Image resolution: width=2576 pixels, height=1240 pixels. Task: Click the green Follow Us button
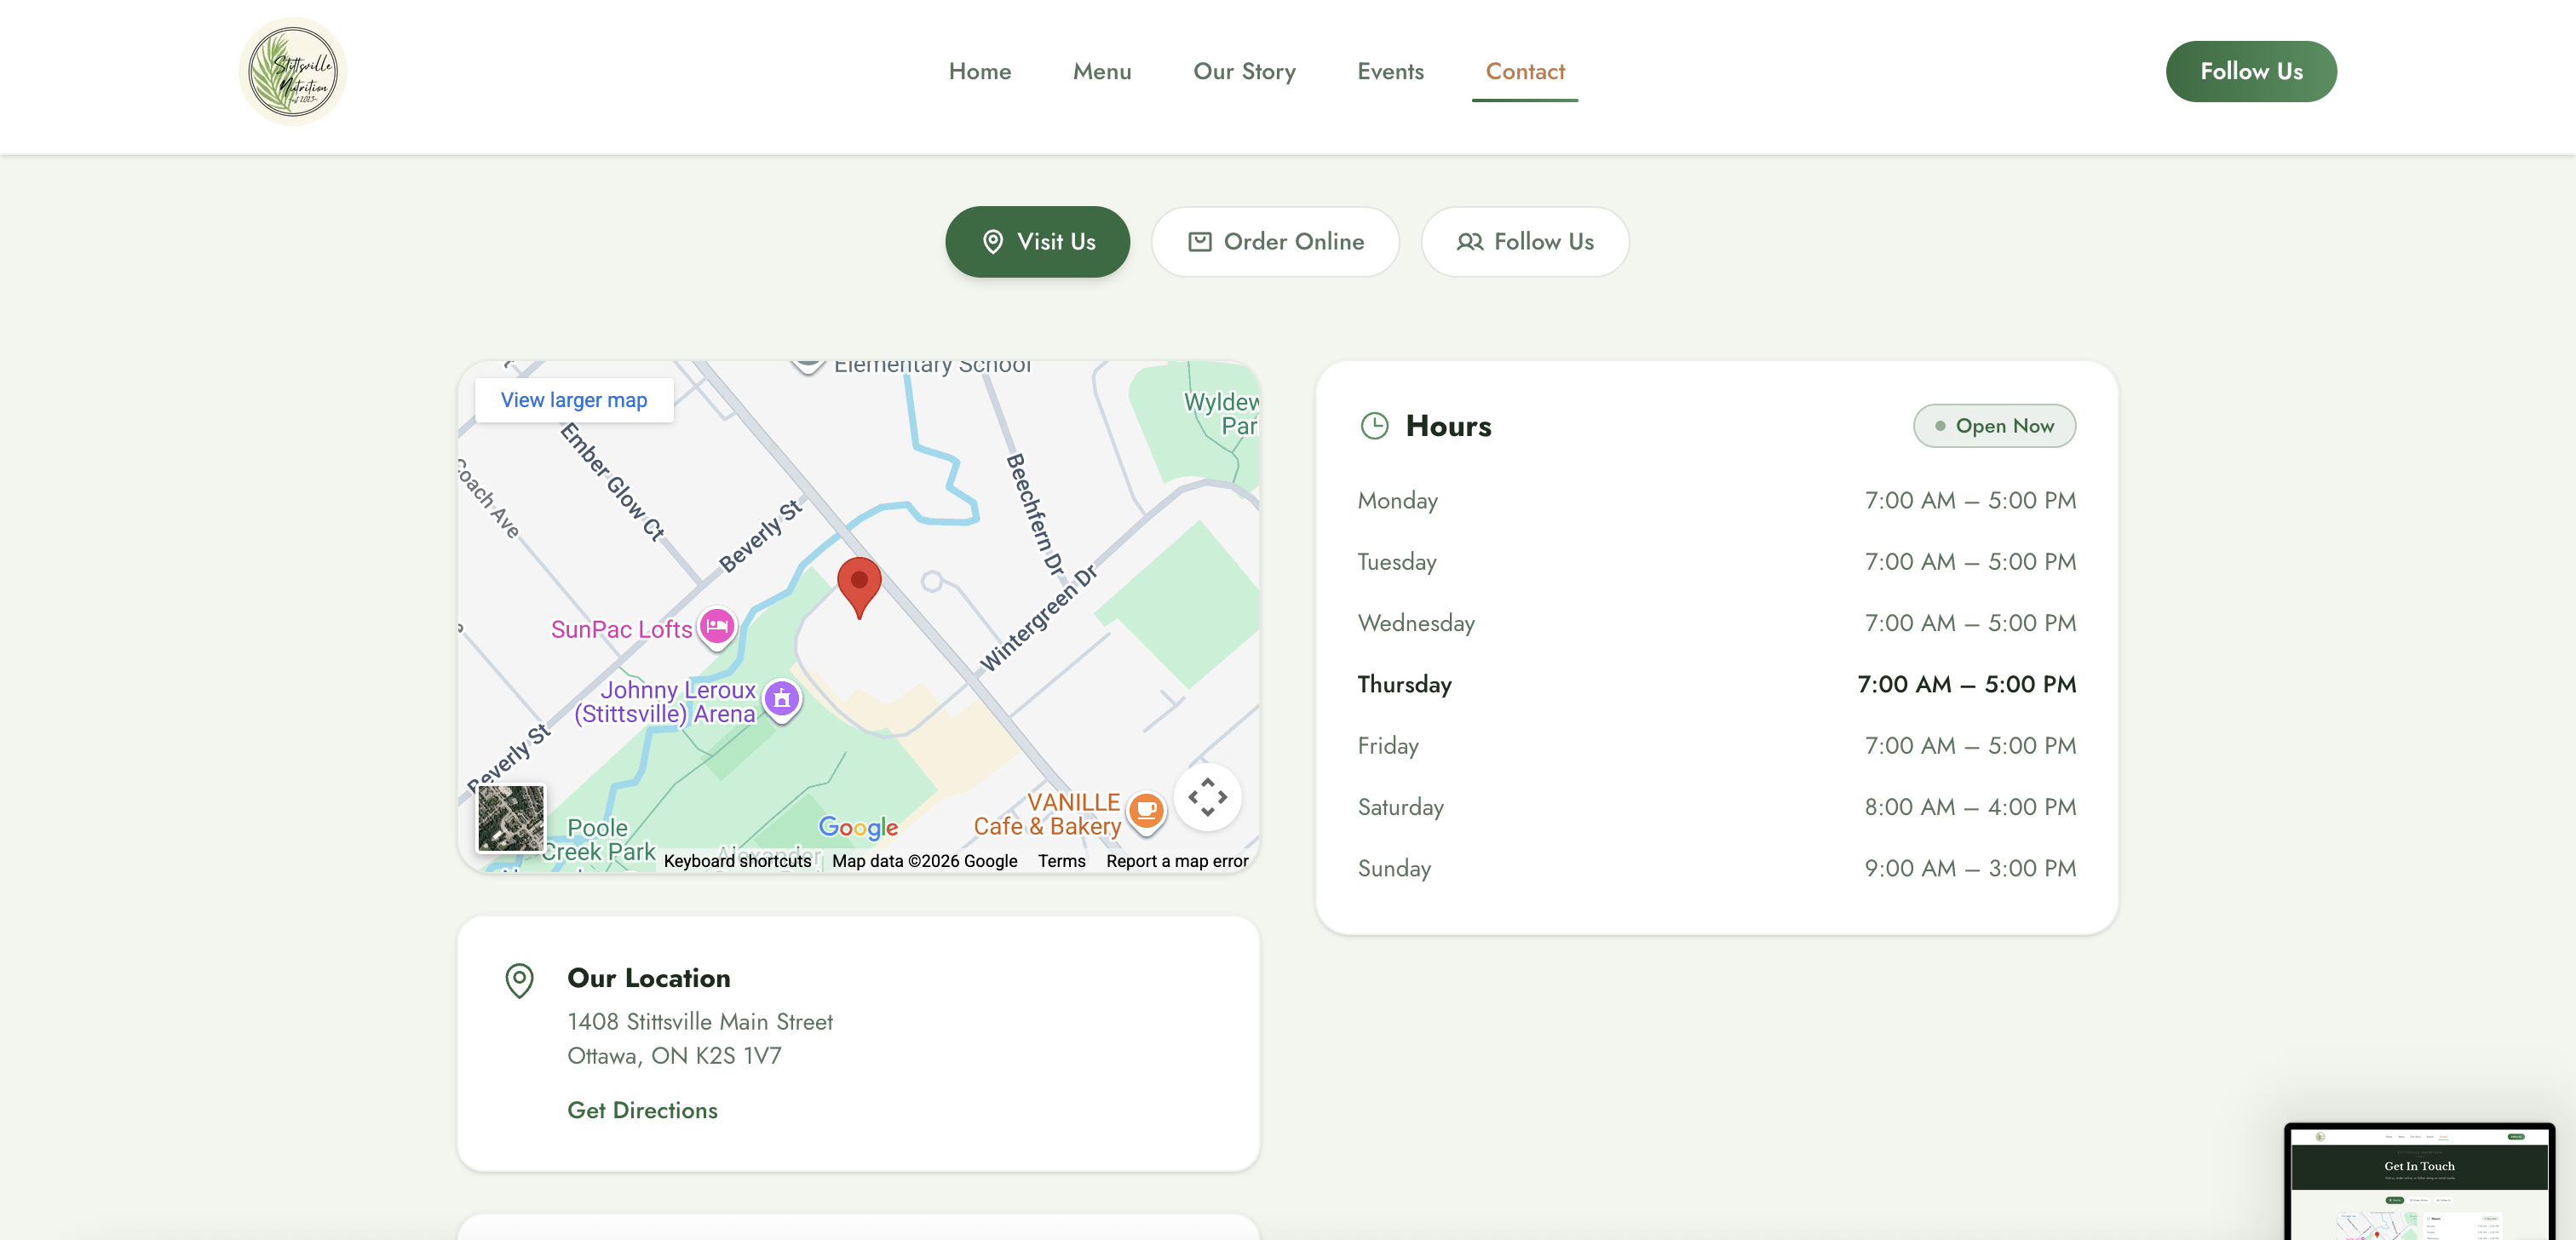pyautogui.click(x=2251, y=71)
